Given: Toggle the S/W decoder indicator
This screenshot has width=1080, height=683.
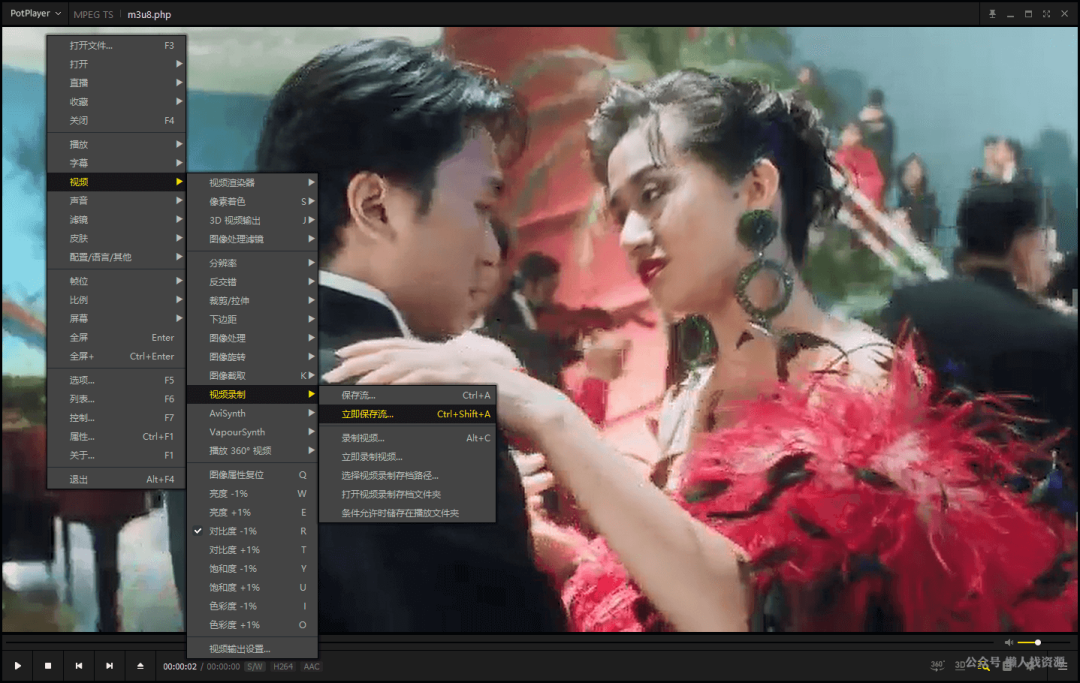Looking at the screenshot, I should point(255,666).
